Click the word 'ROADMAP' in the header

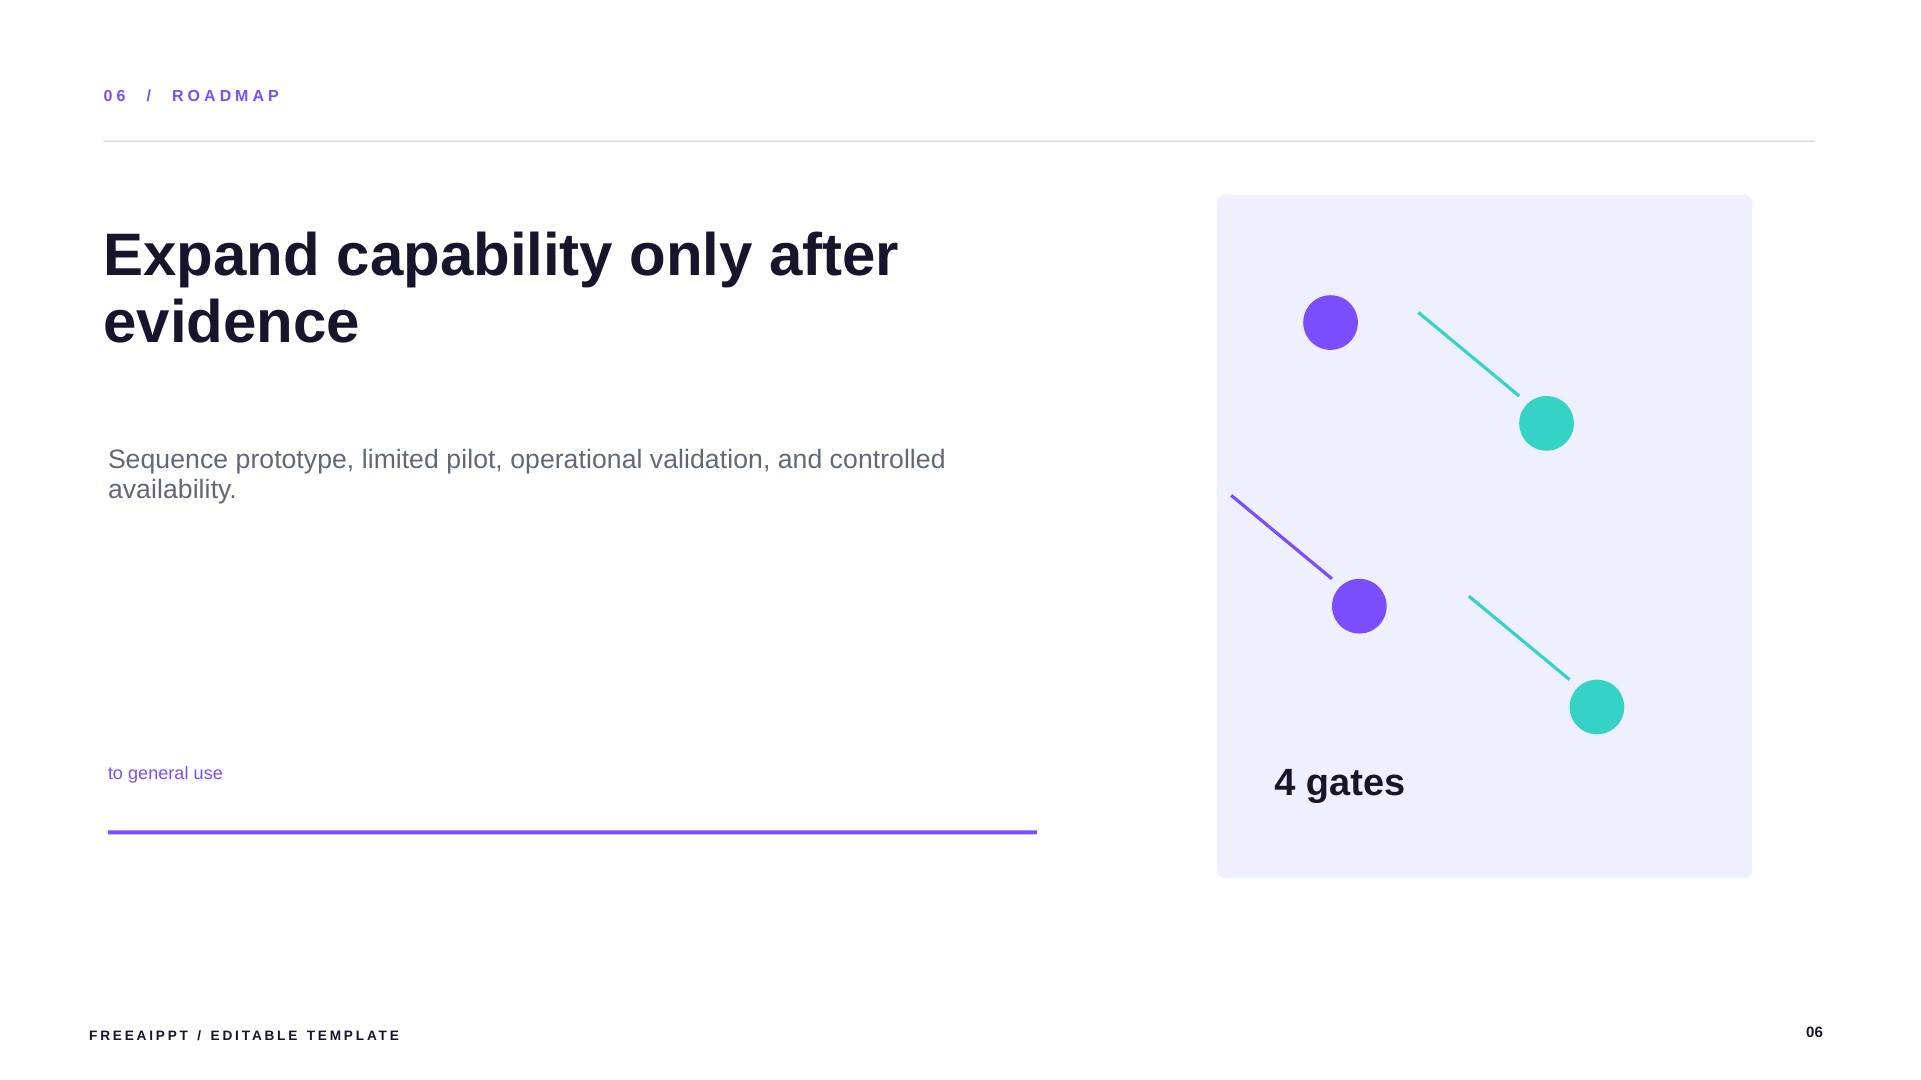tap(226, 96)
